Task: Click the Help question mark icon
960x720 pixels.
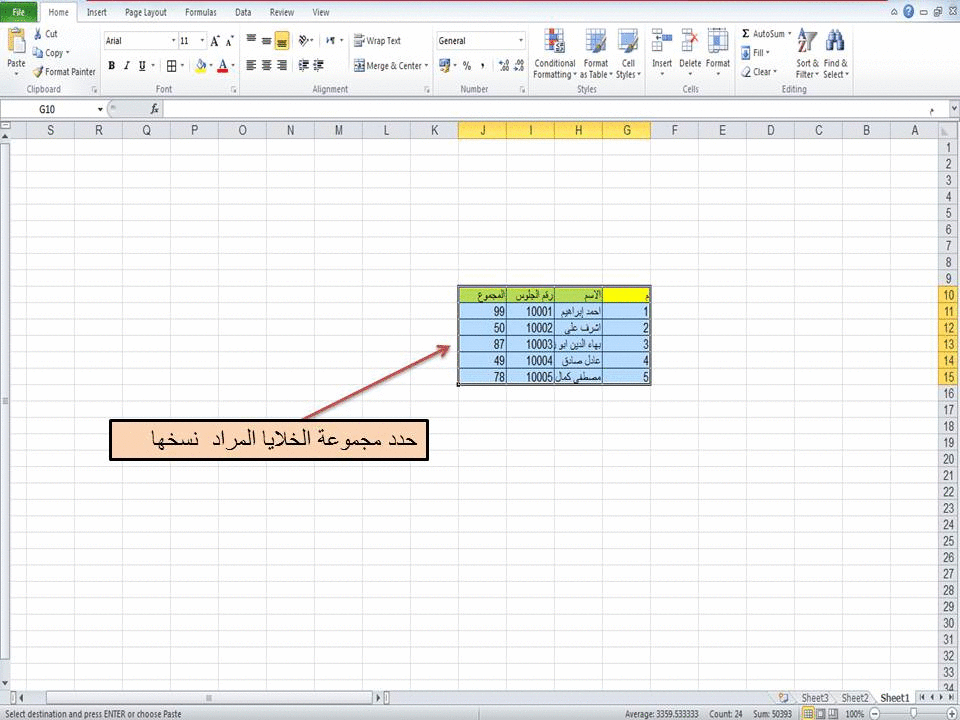Action: (x=909, y=12)
